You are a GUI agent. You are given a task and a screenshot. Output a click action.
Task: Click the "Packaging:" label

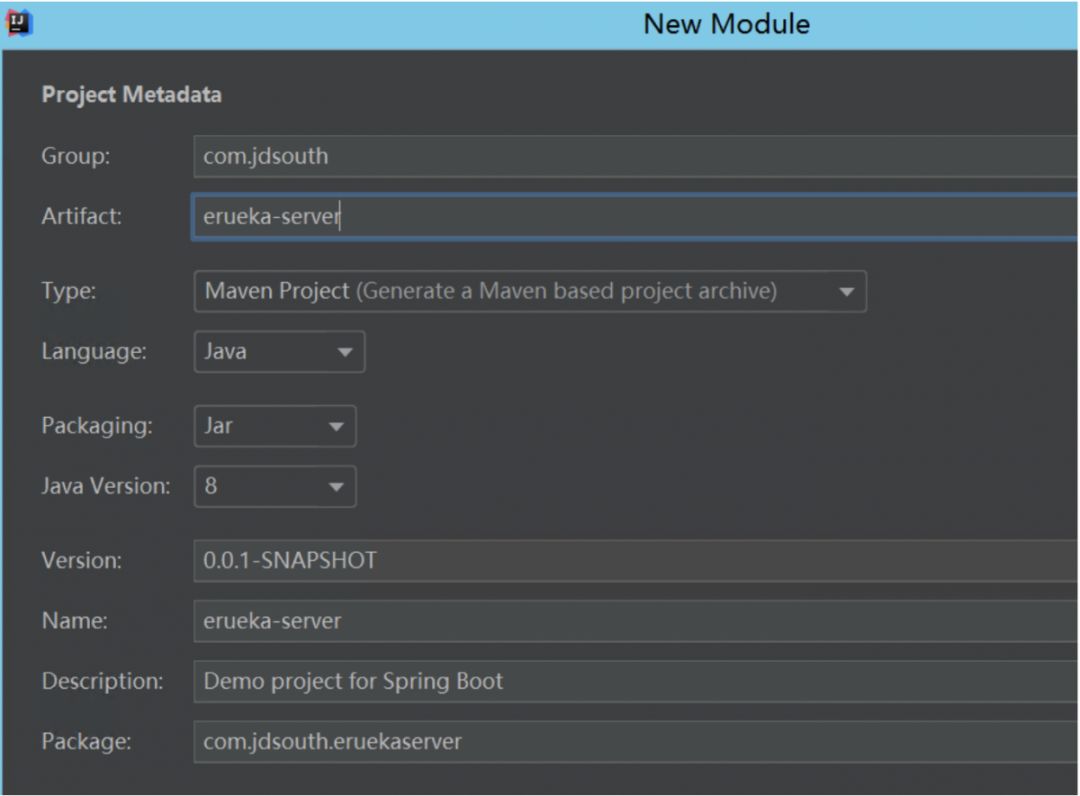click(x=97, y=426)
